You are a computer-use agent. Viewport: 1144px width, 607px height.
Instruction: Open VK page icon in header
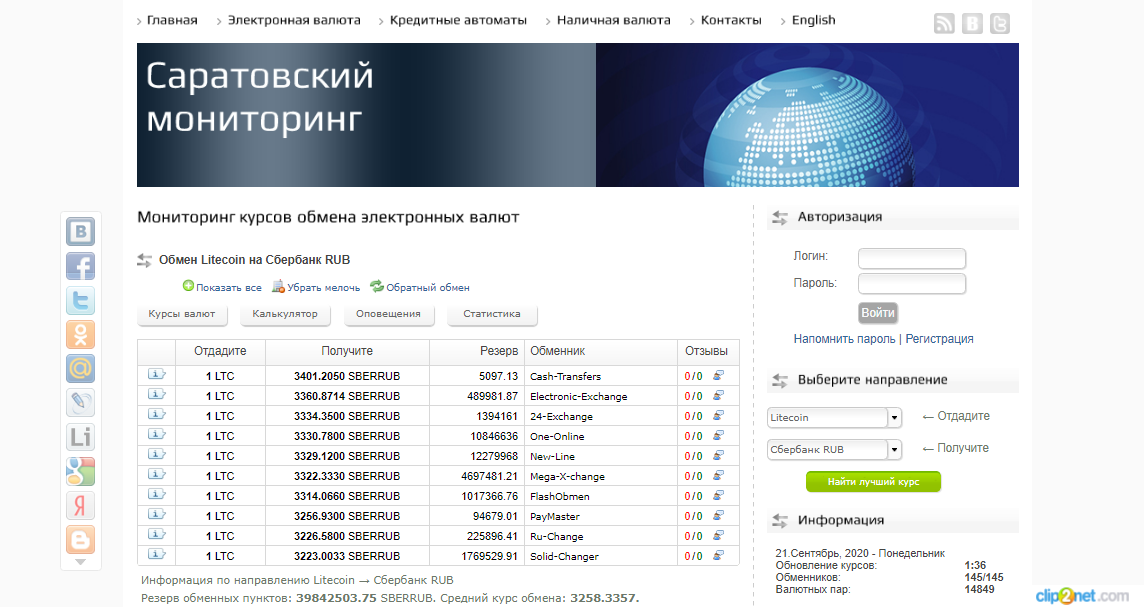[x=972, y=24]
